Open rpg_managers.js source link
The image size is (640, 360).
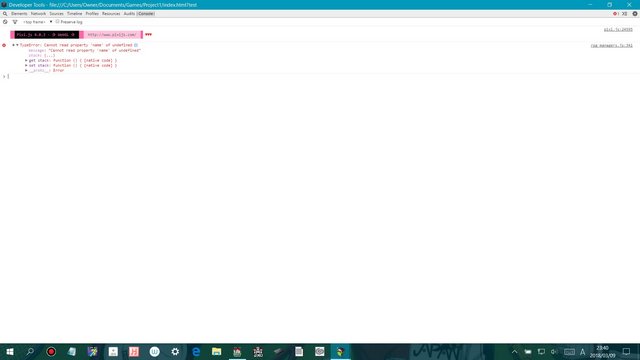click(611, 45)
